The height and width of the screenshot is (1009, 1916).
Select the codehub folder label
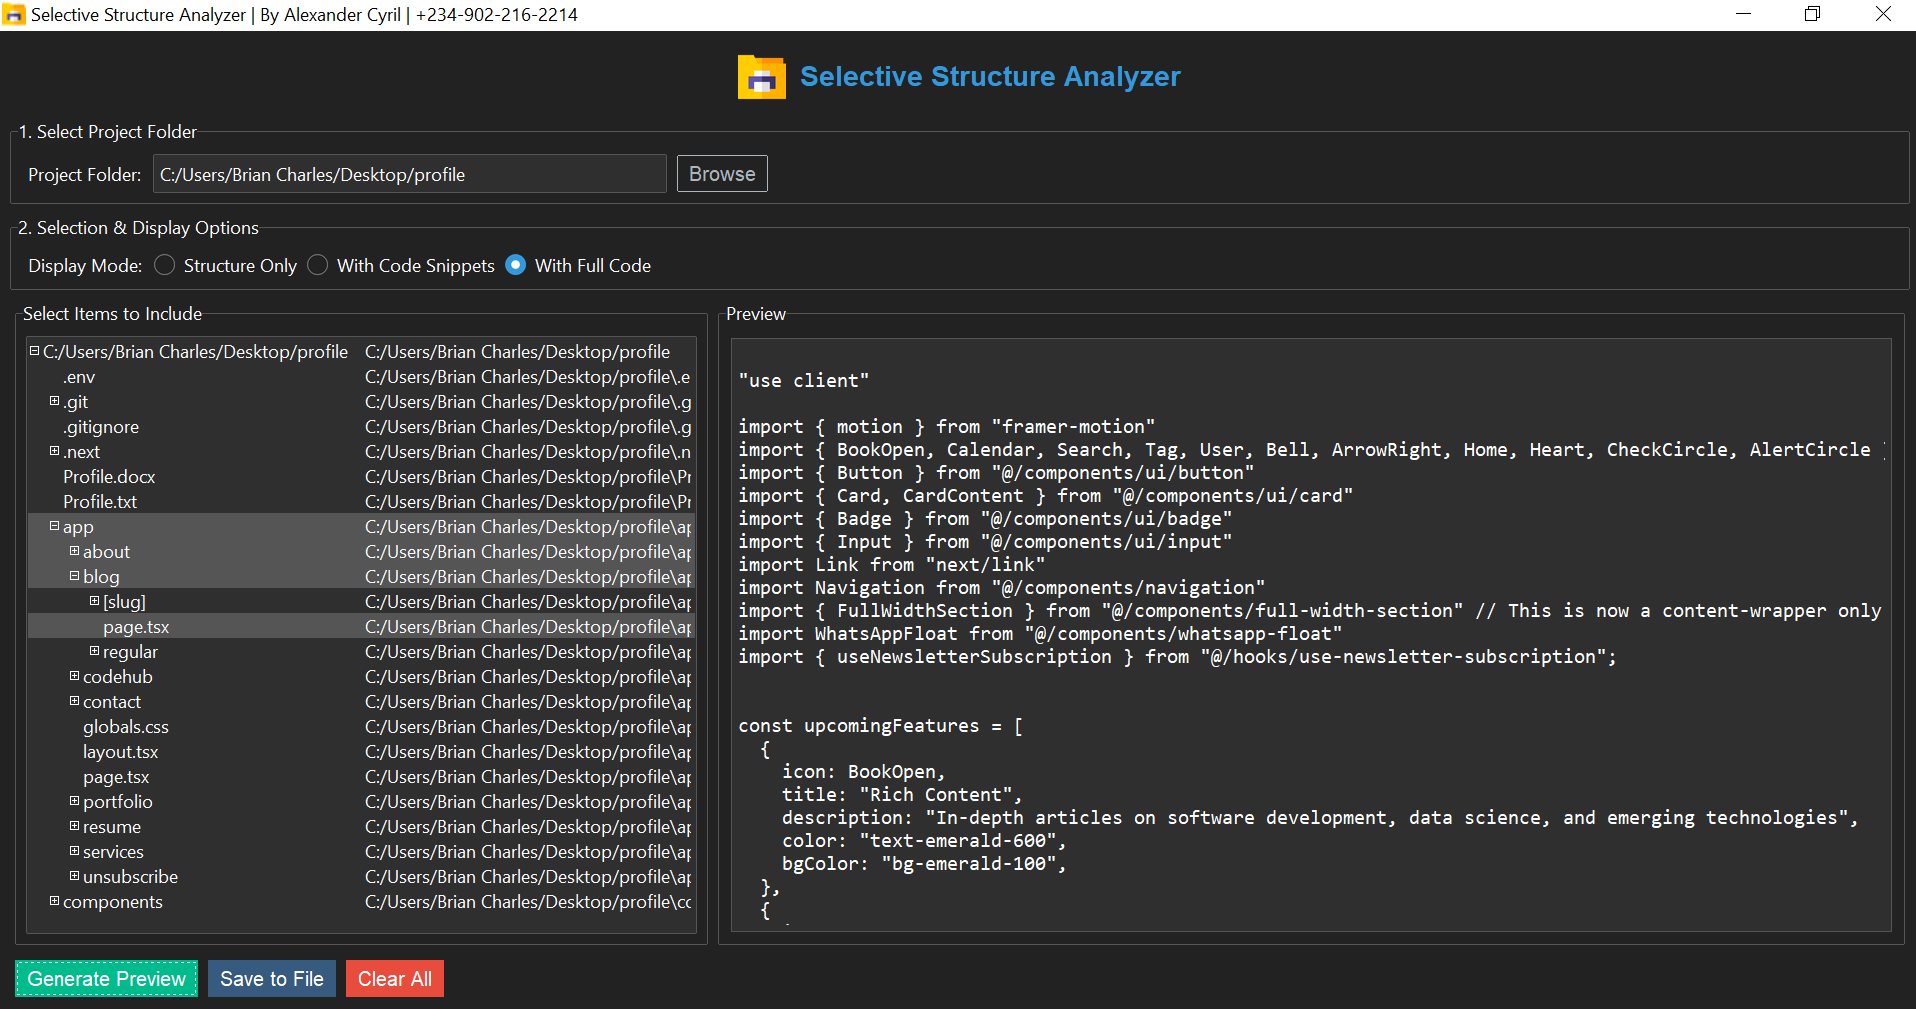click(118, 677)
